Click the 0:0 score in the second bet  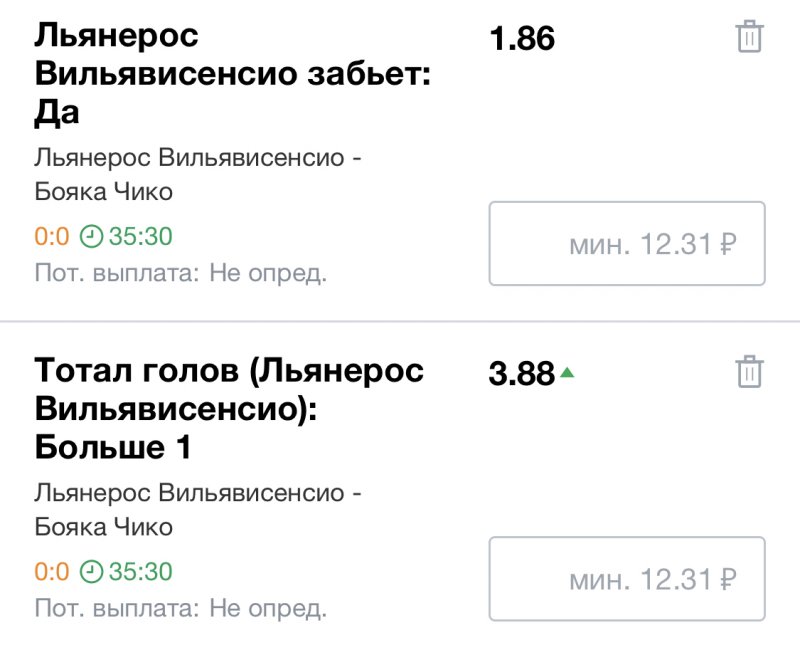click(x=51, y=572)
